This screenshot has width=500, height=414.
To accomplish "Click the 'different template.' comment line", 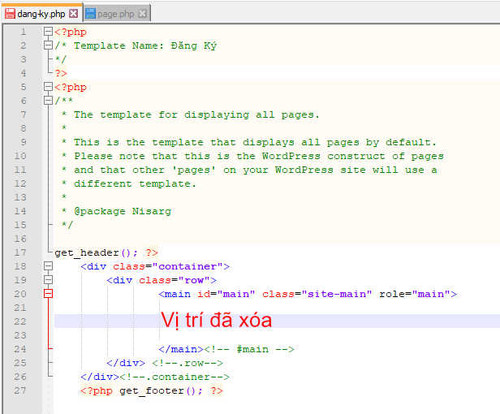I will pos(135,184).
